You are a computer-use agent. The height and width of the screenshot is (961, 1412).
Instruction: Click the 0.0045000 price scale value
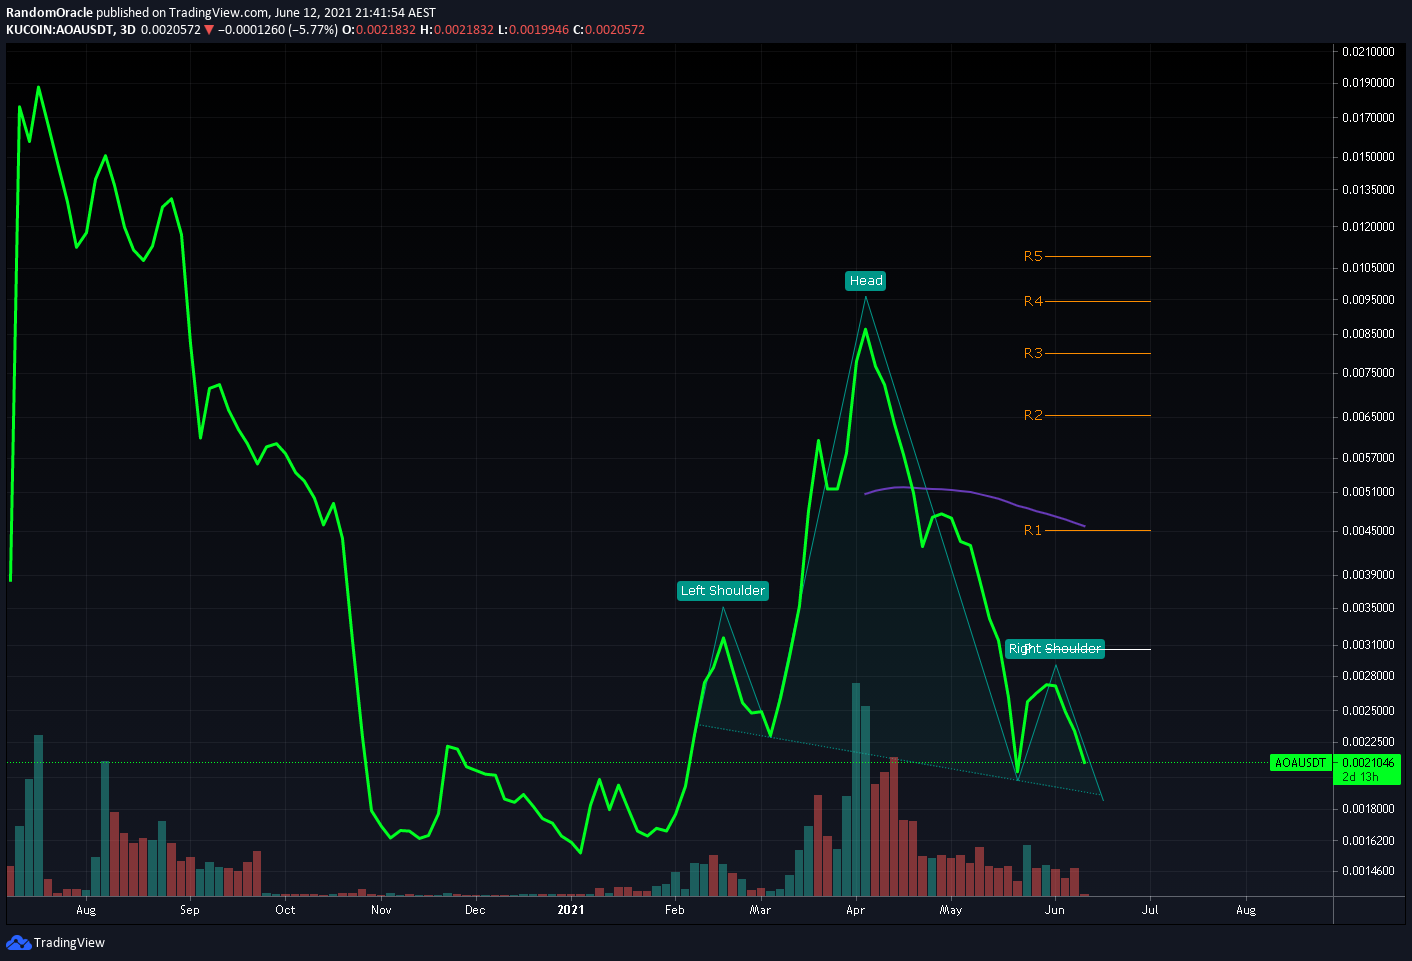(x=1368, y=531)
